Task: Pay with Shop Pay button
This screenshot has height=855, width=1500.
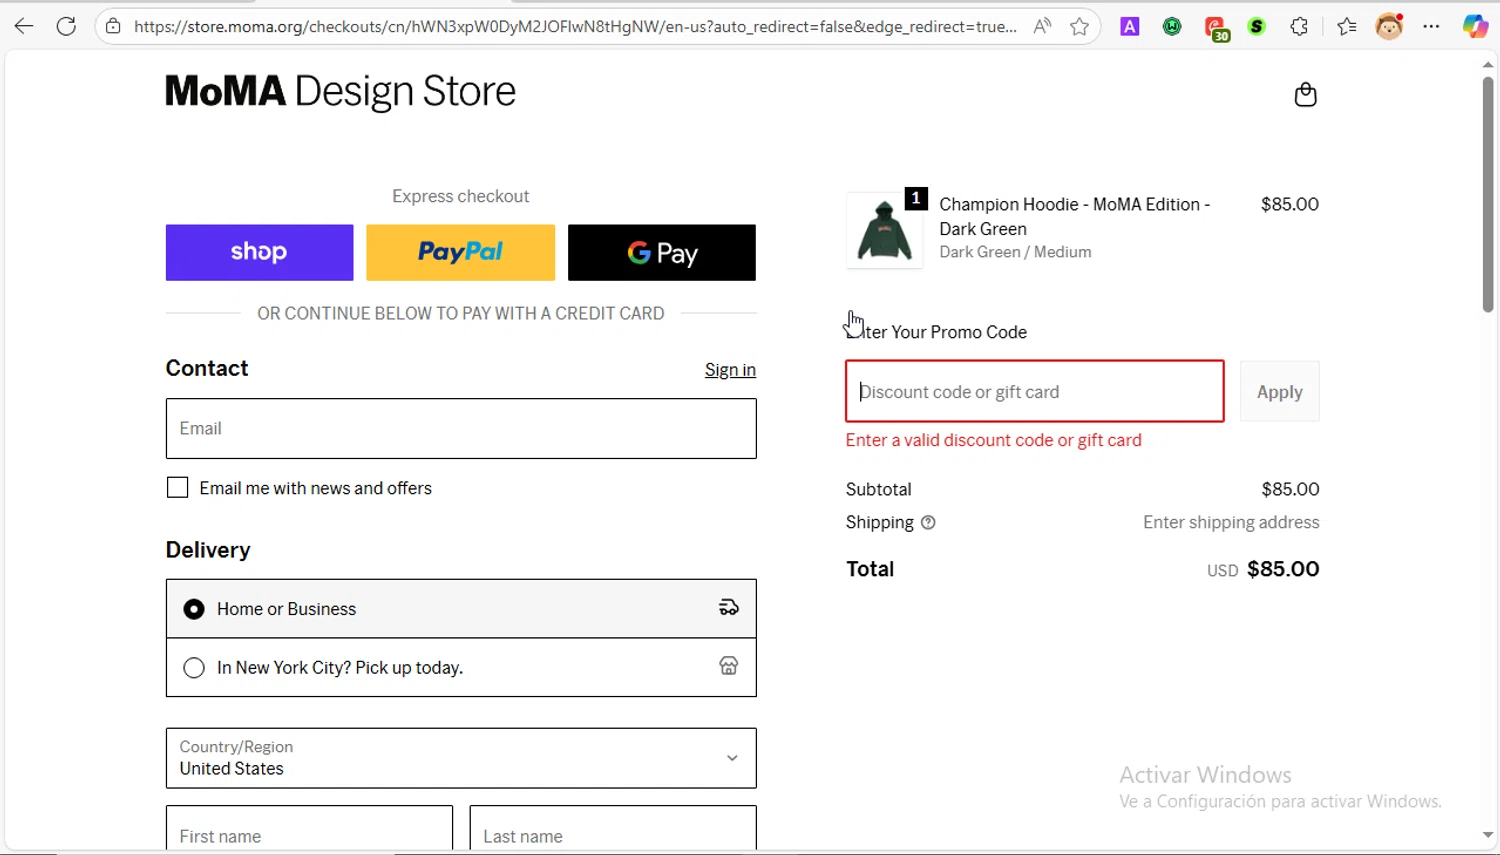Action: click(x=259, y=252)
